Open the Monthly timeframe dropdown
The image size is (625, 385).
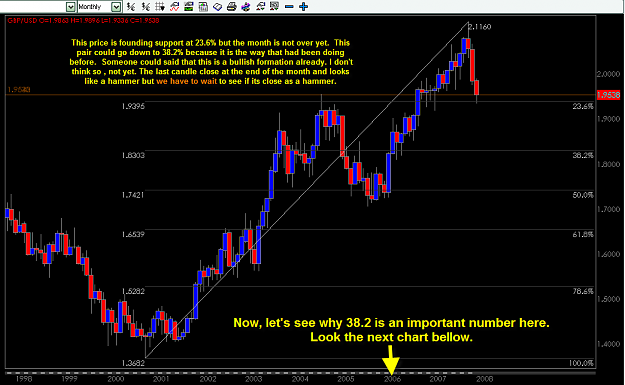(x=116, y=7)
